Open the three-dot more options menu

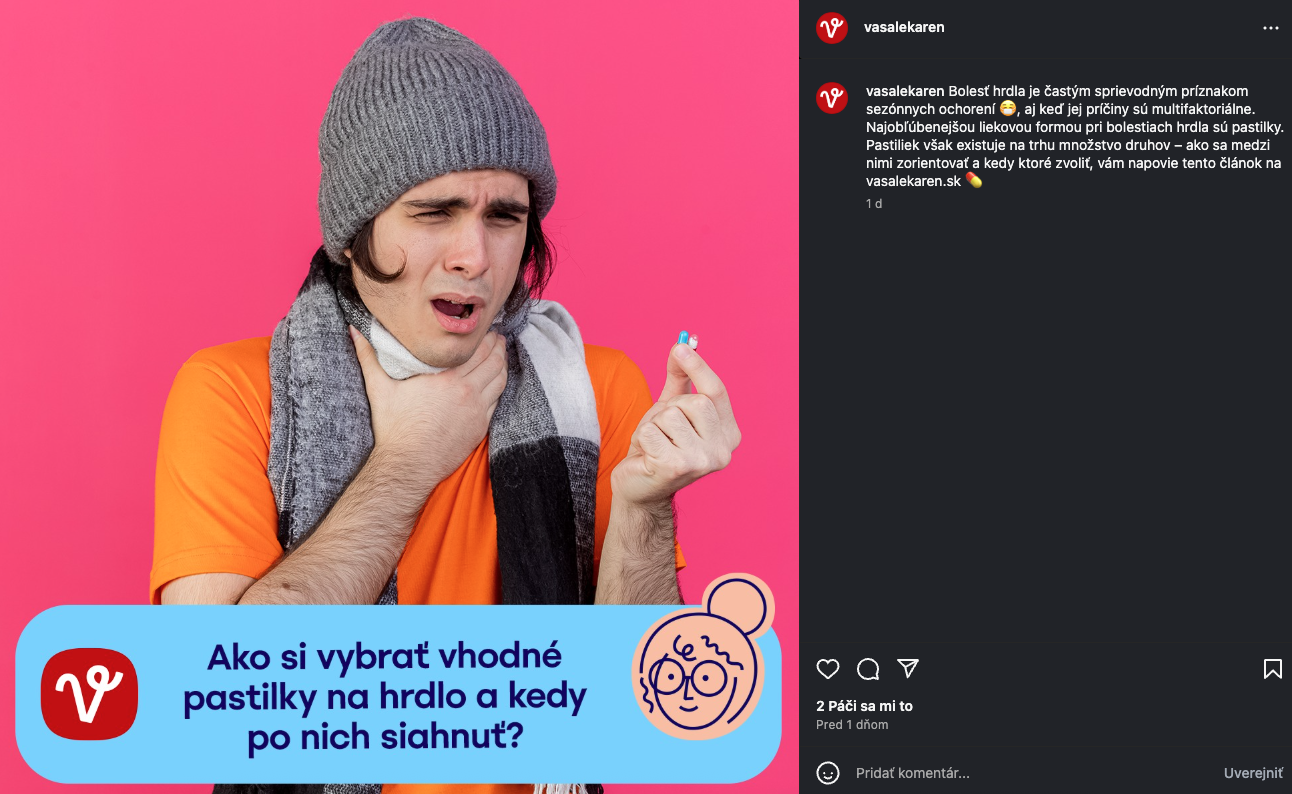(1271, 28)
